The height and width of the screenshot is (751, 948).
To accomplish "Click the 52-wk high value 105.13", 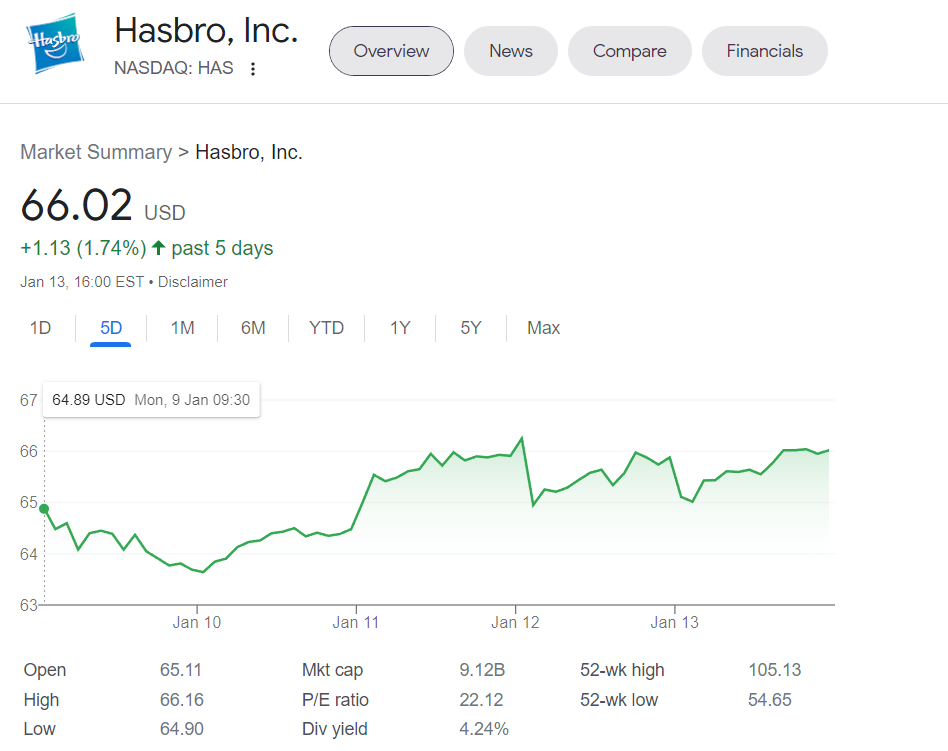I will tap(774, 670).
